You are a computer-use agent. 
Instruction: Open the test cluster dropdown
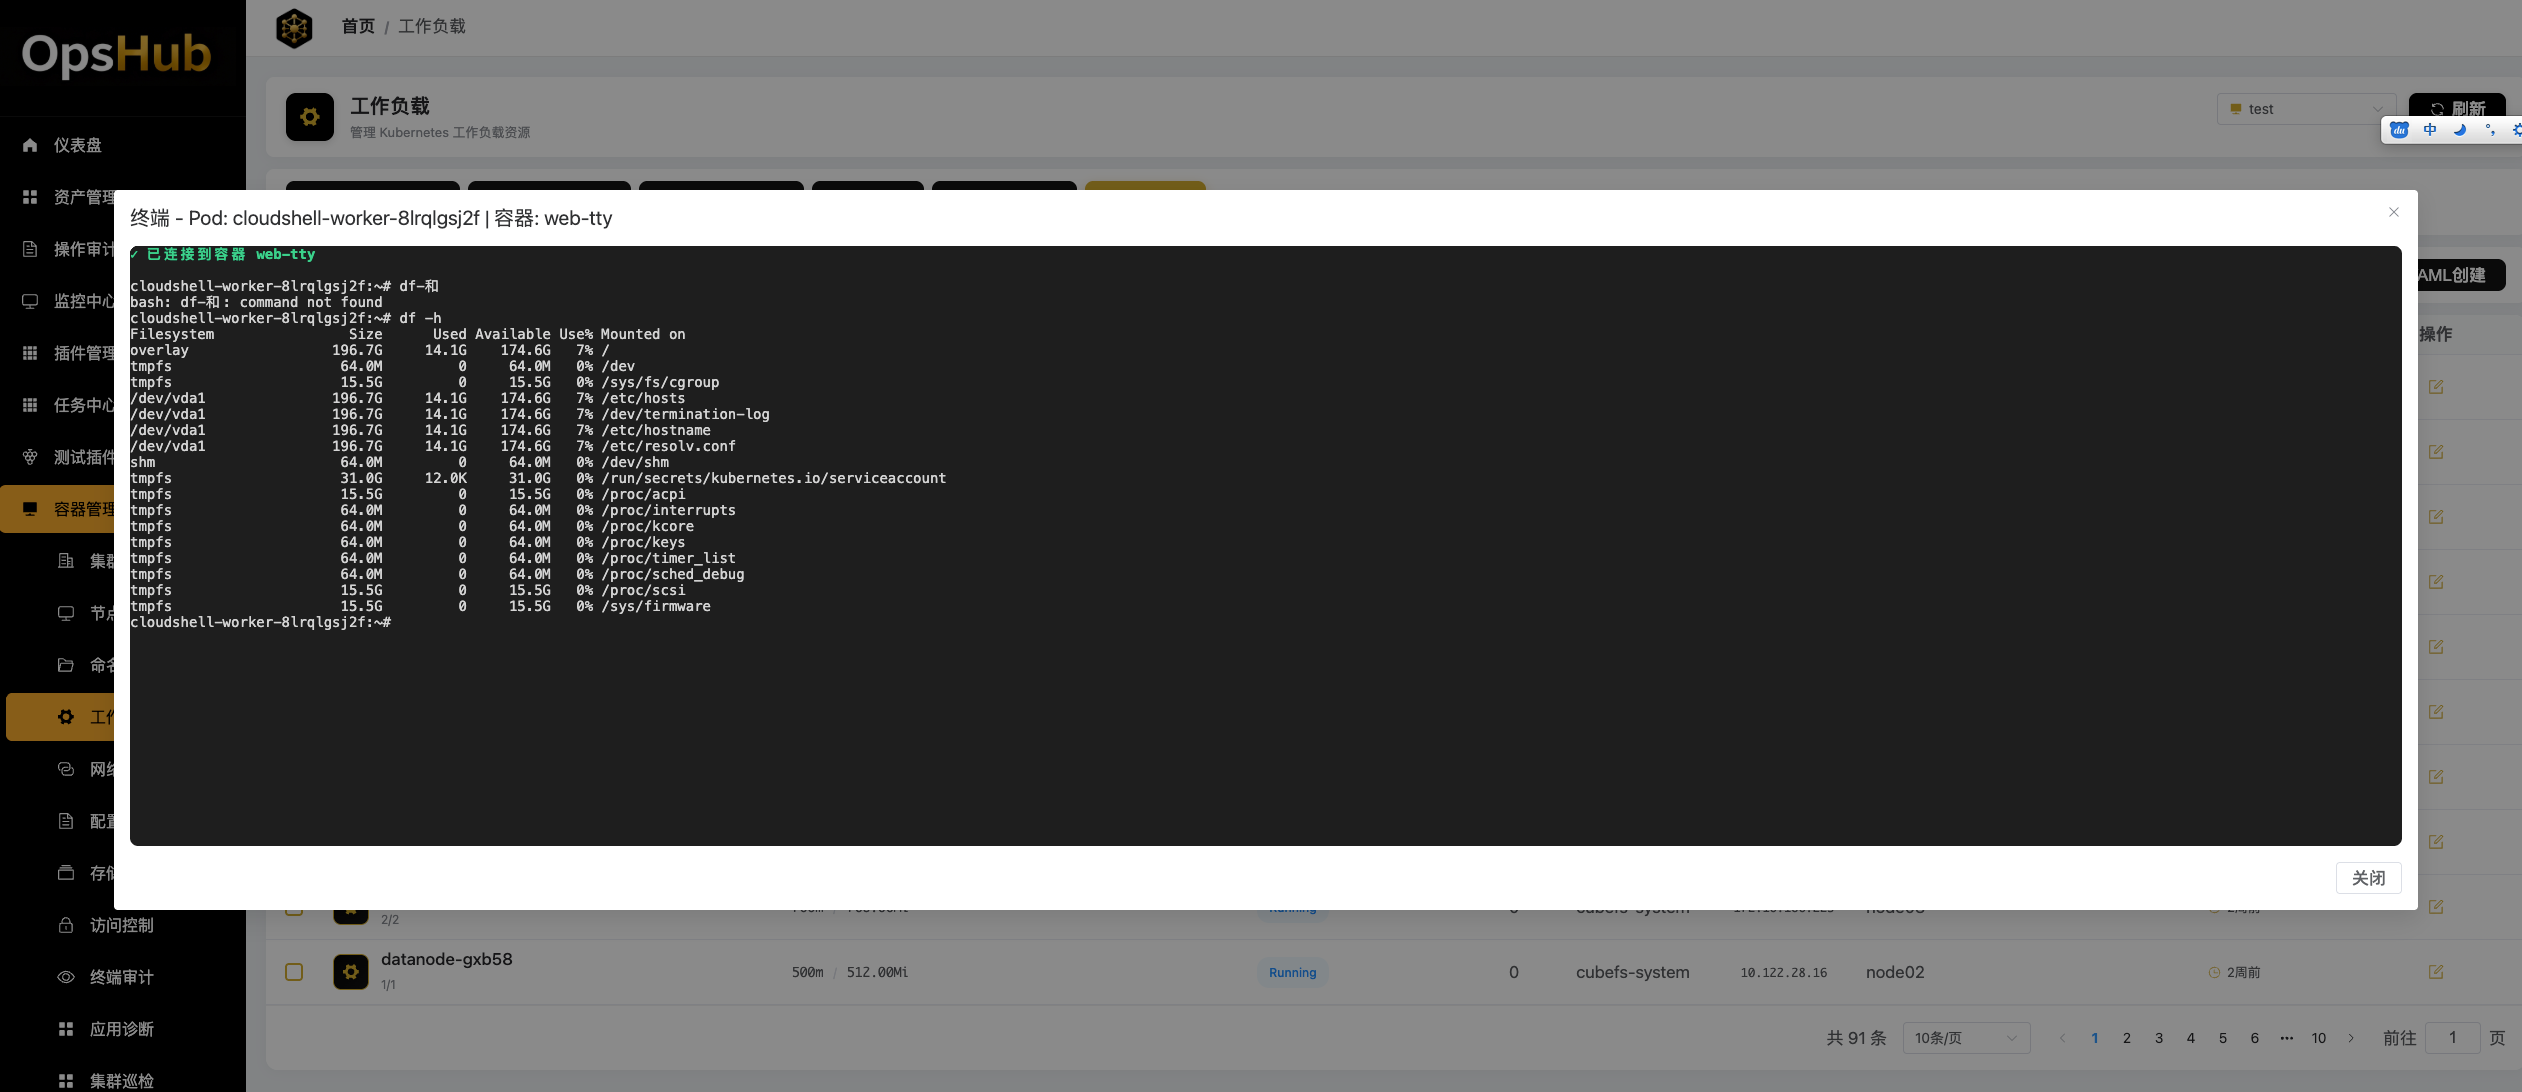[2305, 109]
